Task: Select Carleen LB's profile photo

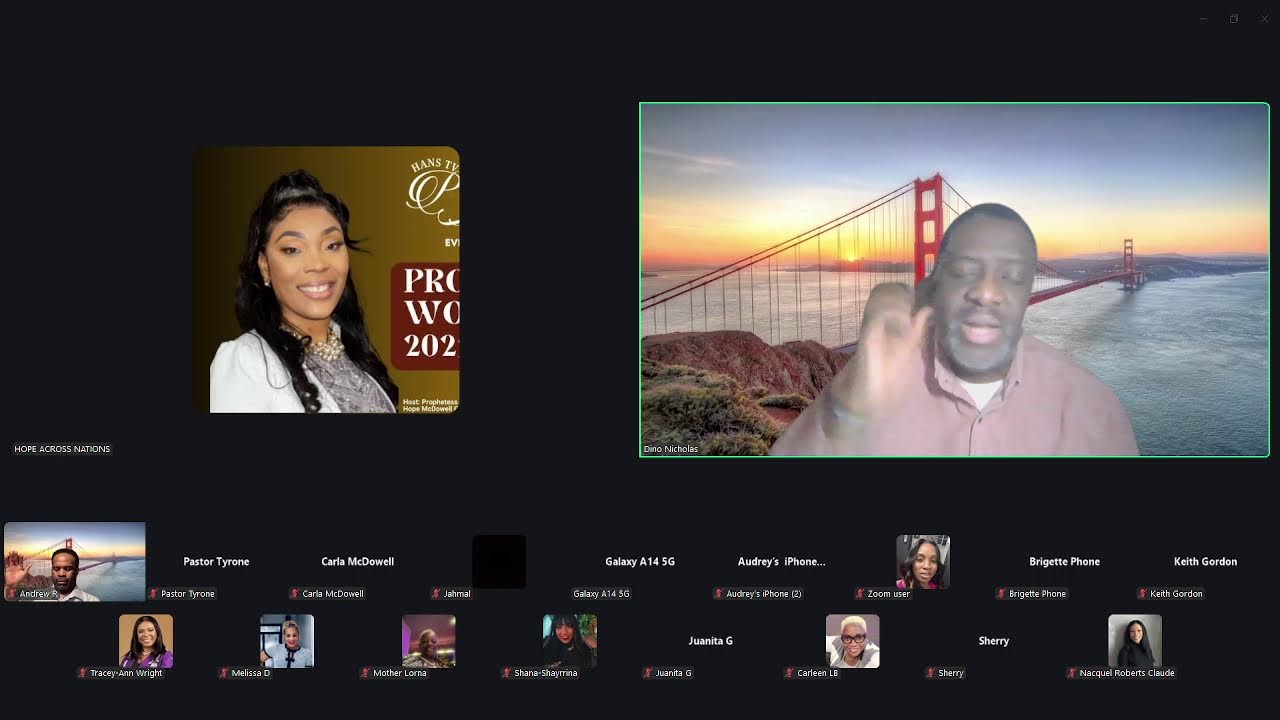Action: point(853,641)
